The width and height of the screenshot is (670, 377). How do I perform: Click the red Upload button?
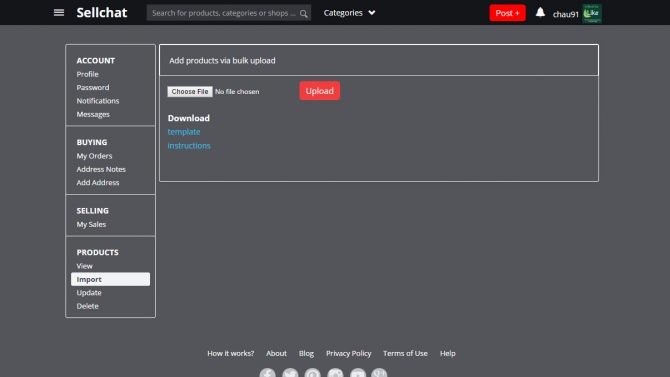click(x=320, y=91)
